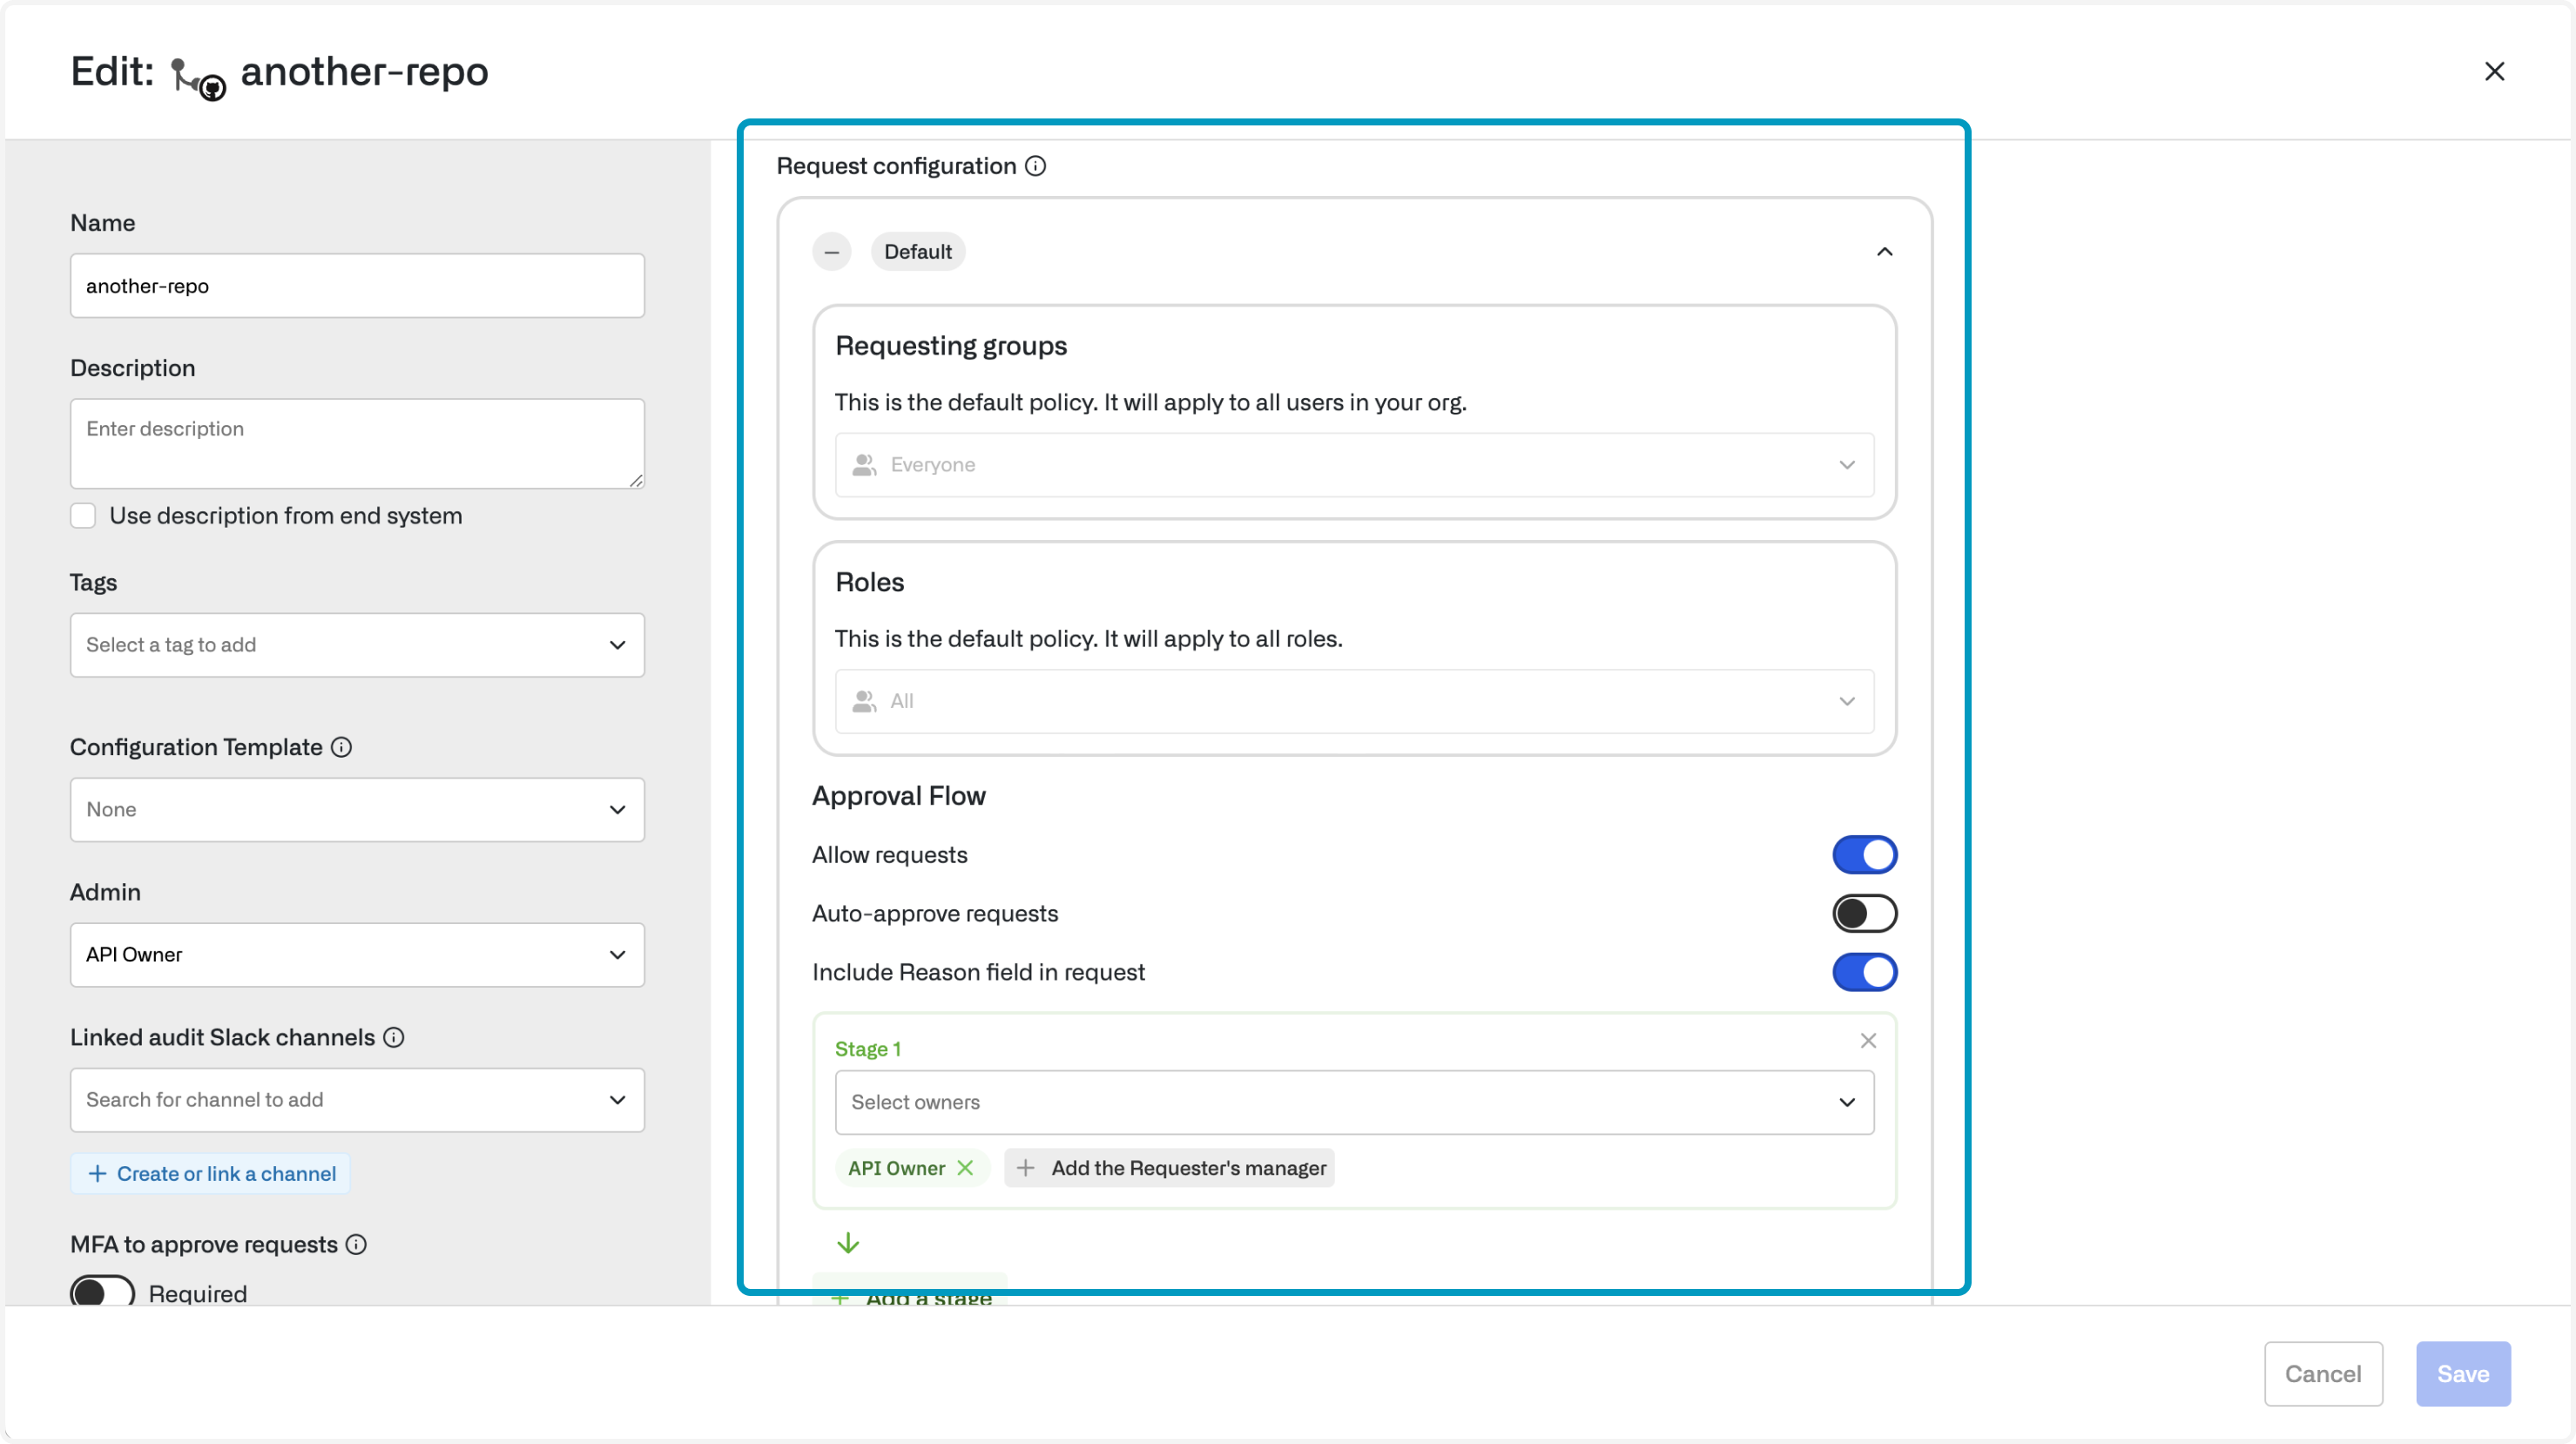Click the GitHub repo icon in the title

[198, 78]
